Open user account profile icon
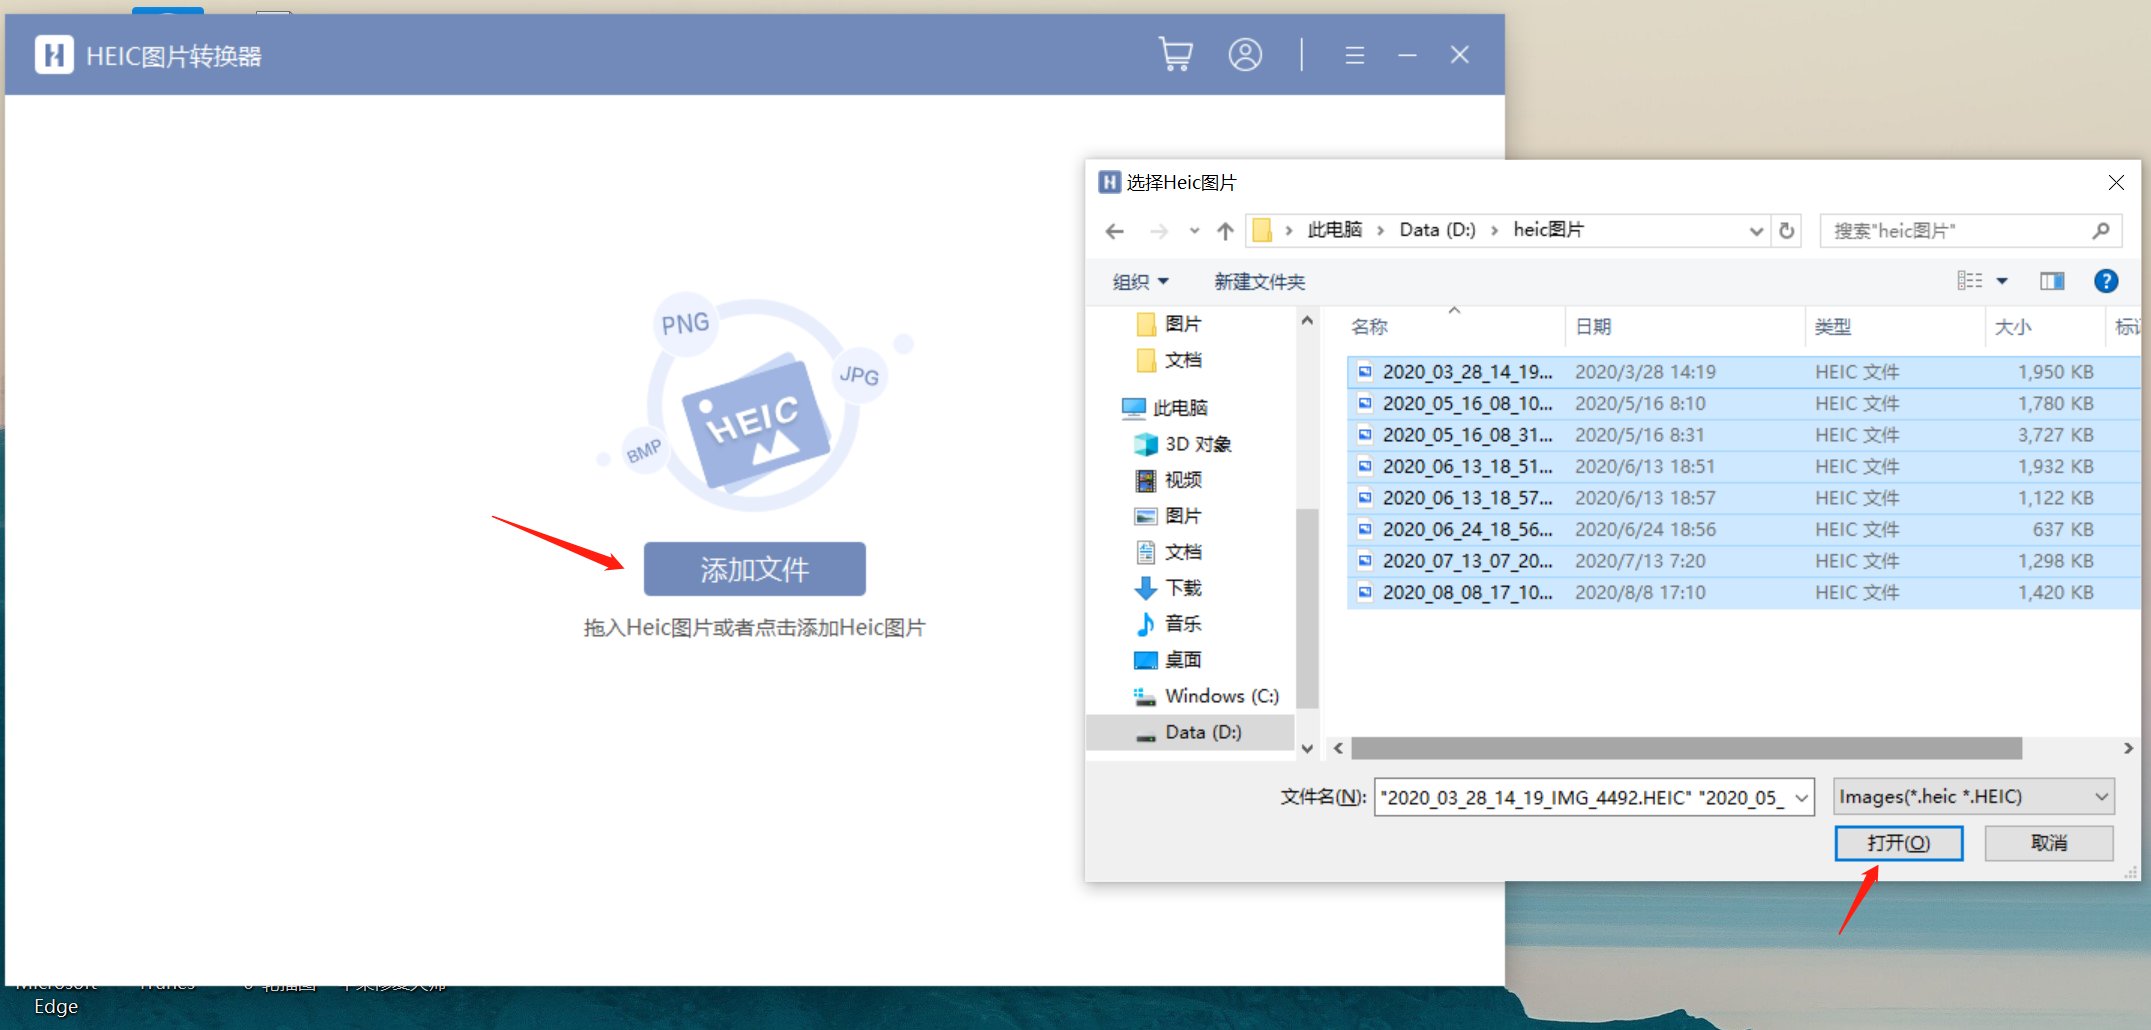The width and height of the screenshot is (2151, 1030). 1245,54
